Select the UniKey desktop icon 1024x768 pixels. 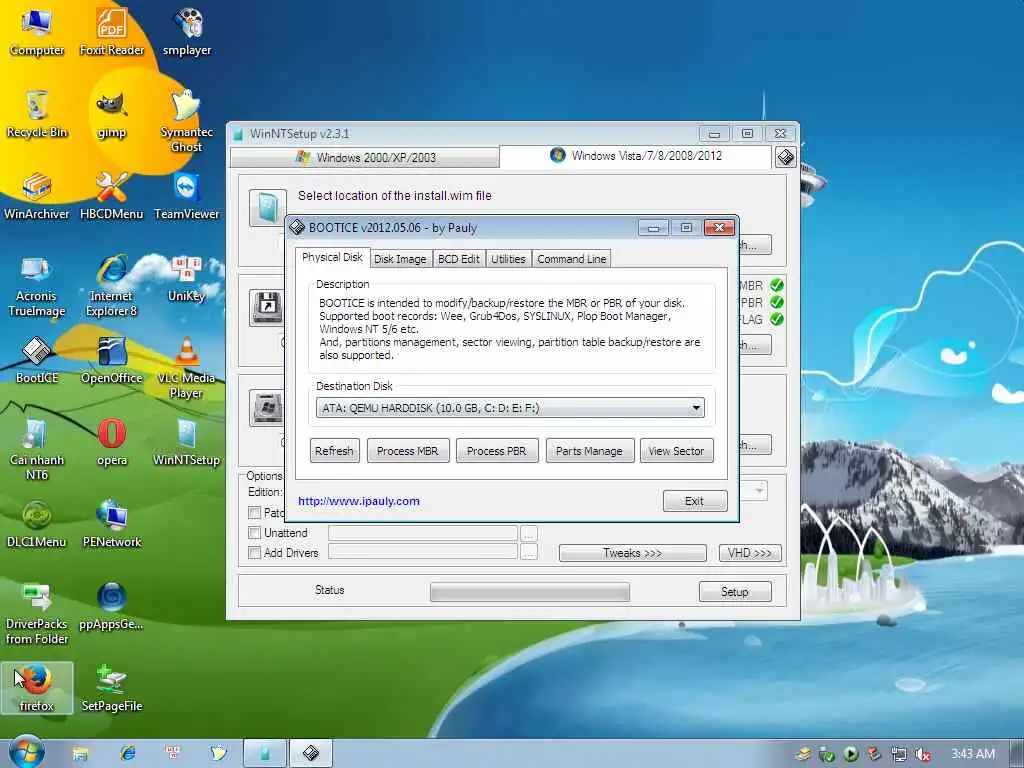tap(187, 280)
